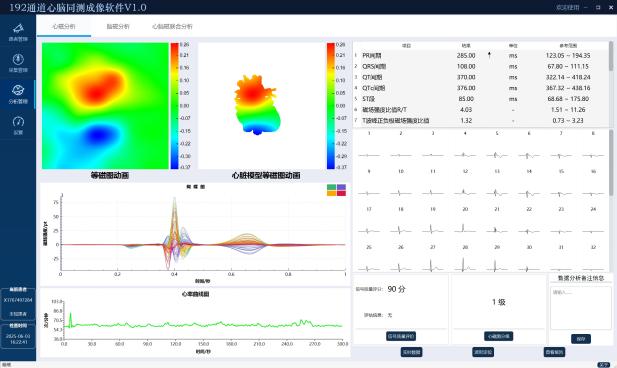Click the color scale bar beside heart model
The width and height of the screenshot is (617, 368).
point(331,106)
